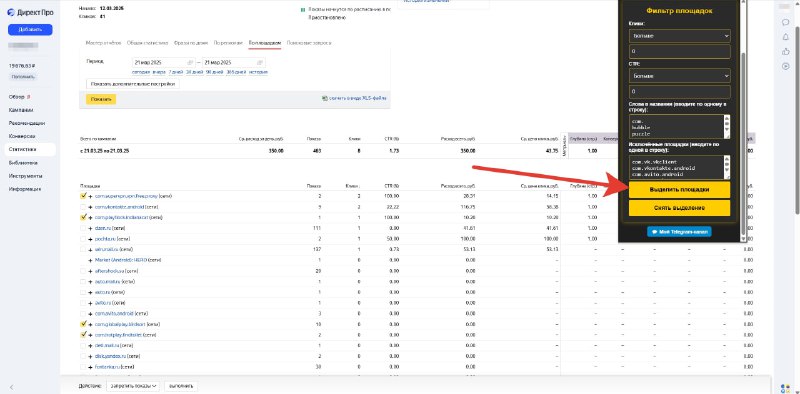Click the CTR value input in filter
800x394 pixels.
(680, 92)
